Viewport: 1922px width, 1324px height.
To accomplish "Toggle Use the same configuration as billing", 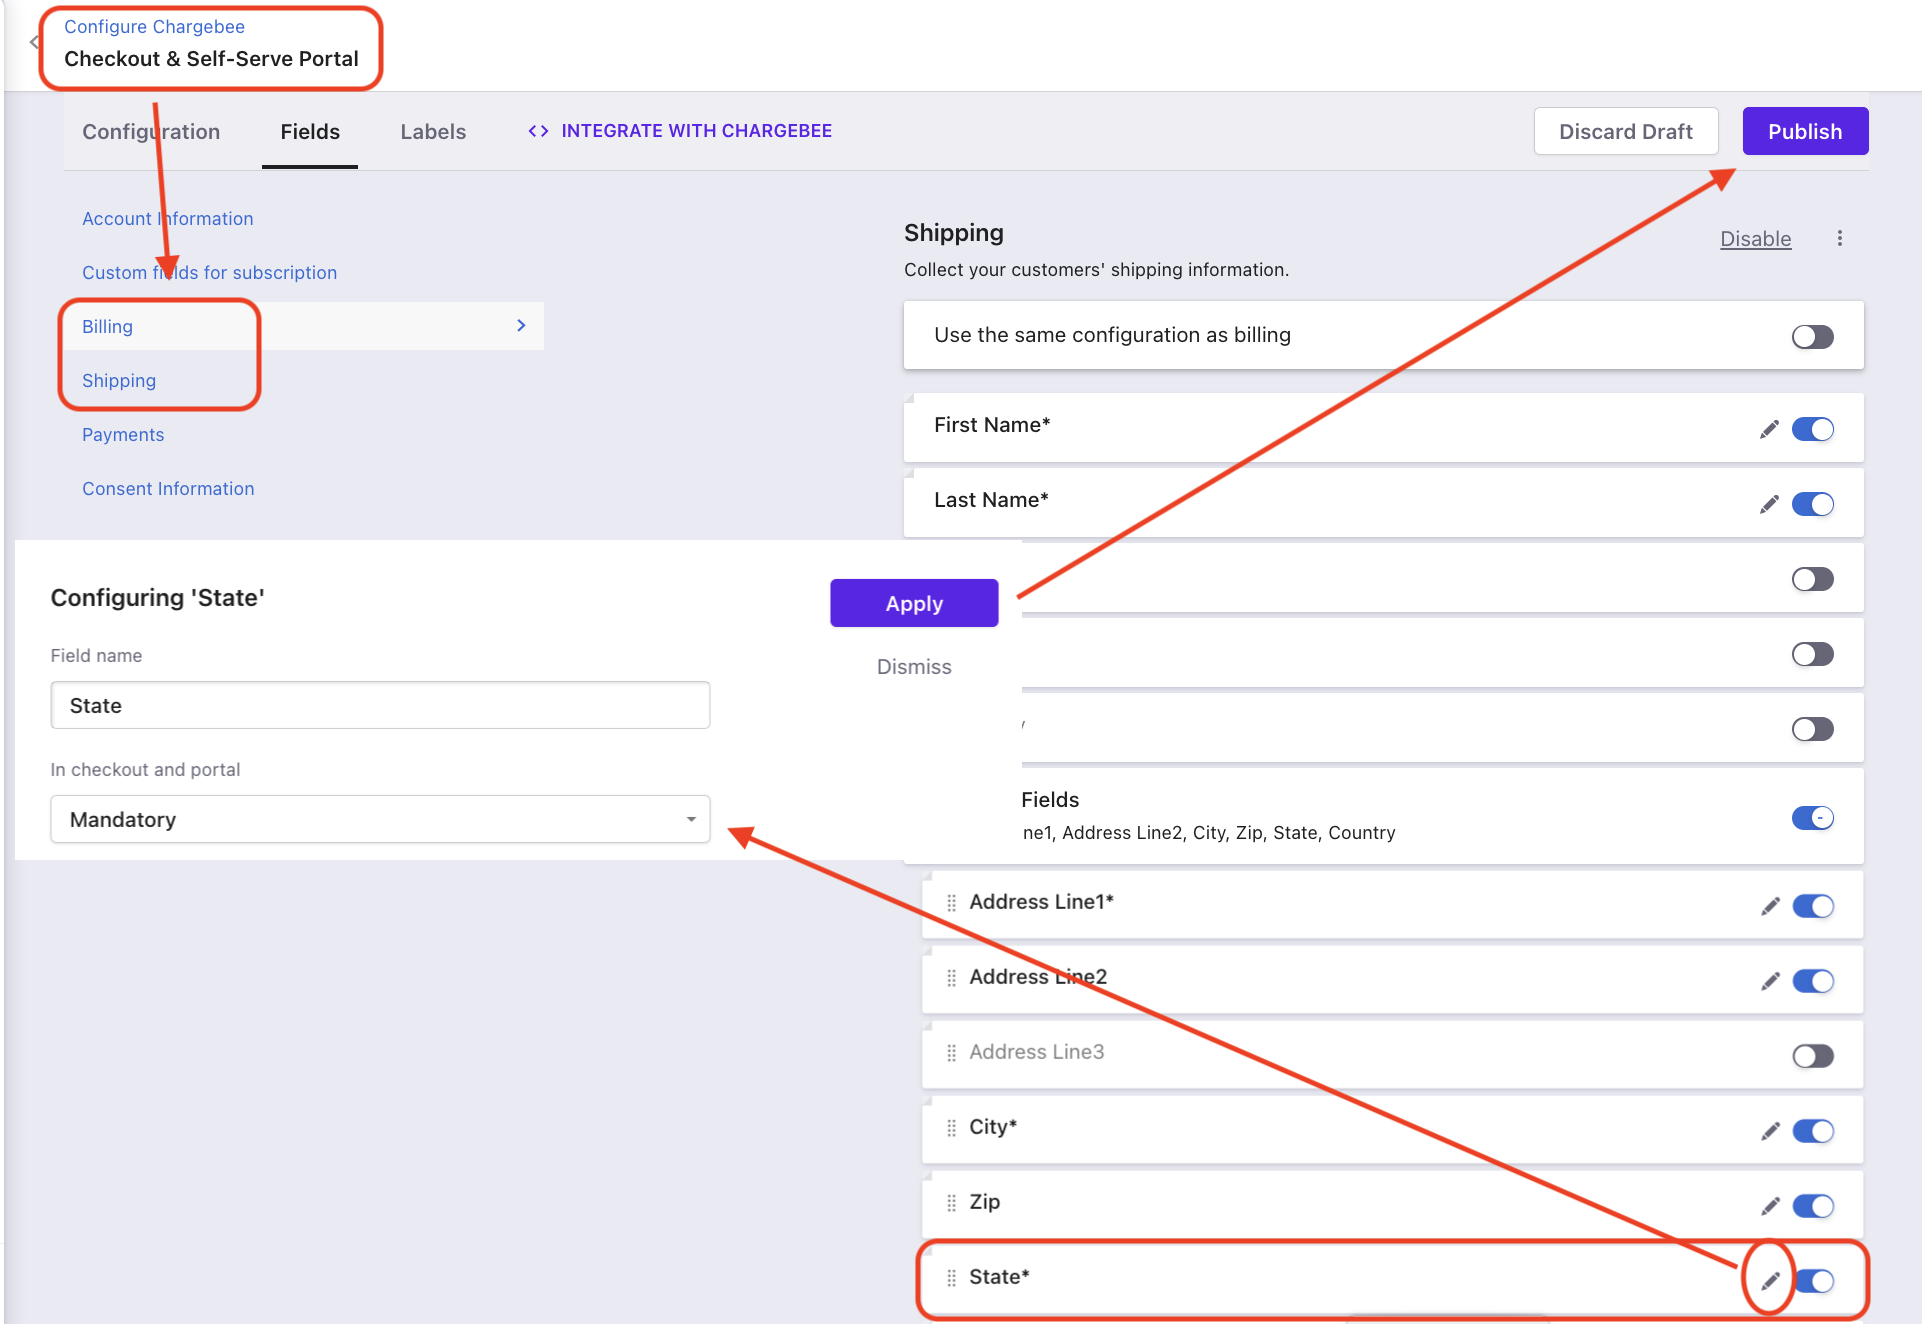I will (x=1812, y=337).
